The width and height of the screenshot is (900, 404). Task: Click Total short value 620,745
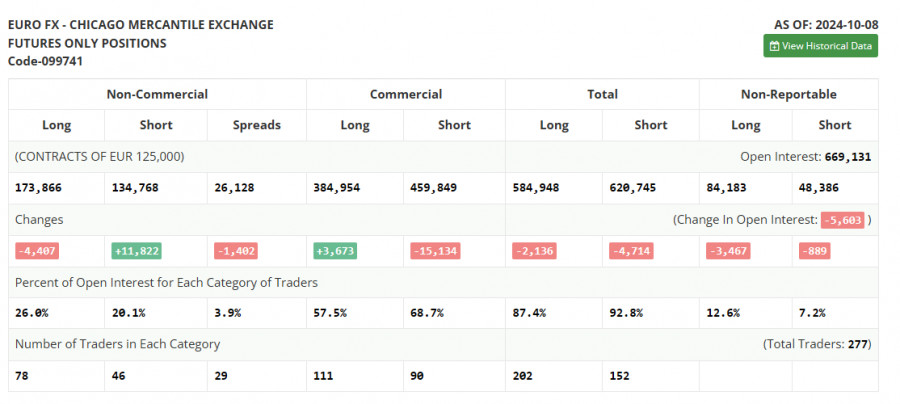click(x=633, y=188)
